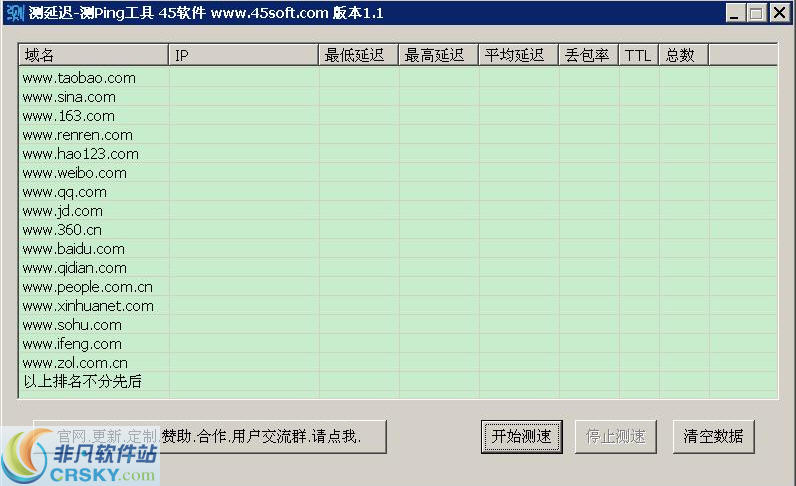The width and height of the screenshot is (796, 486).
Task: Open the 赞助.合作.用户交流群 link button
Action: 210,436
